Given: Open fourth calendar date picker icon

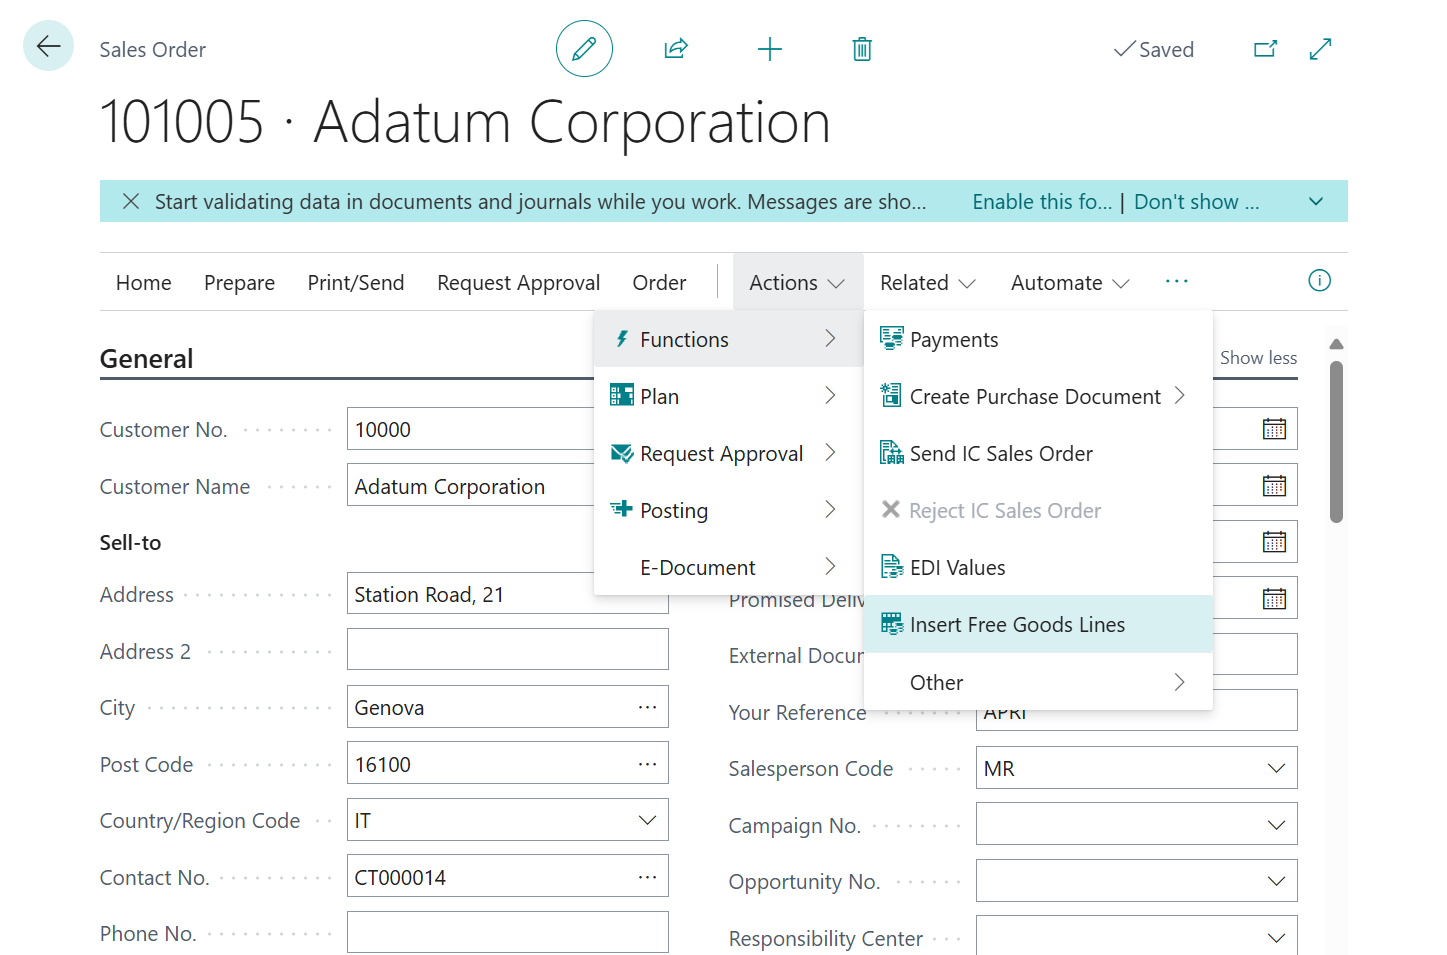Looking at the screenshot, I should (x=1274, y=599).
